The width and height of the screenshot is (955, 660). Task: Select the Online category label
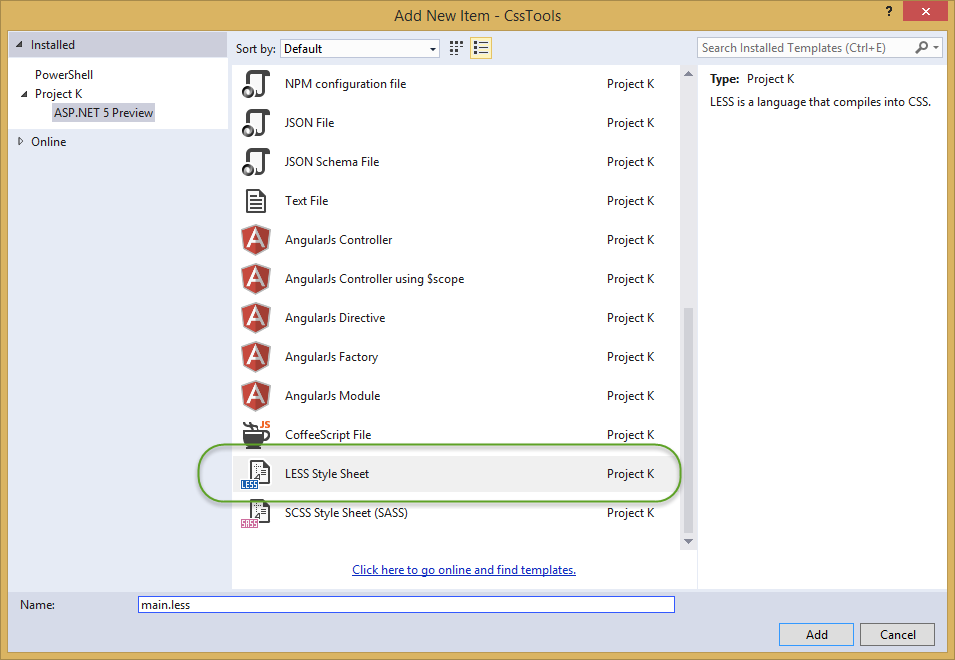(x=49, y=142)
